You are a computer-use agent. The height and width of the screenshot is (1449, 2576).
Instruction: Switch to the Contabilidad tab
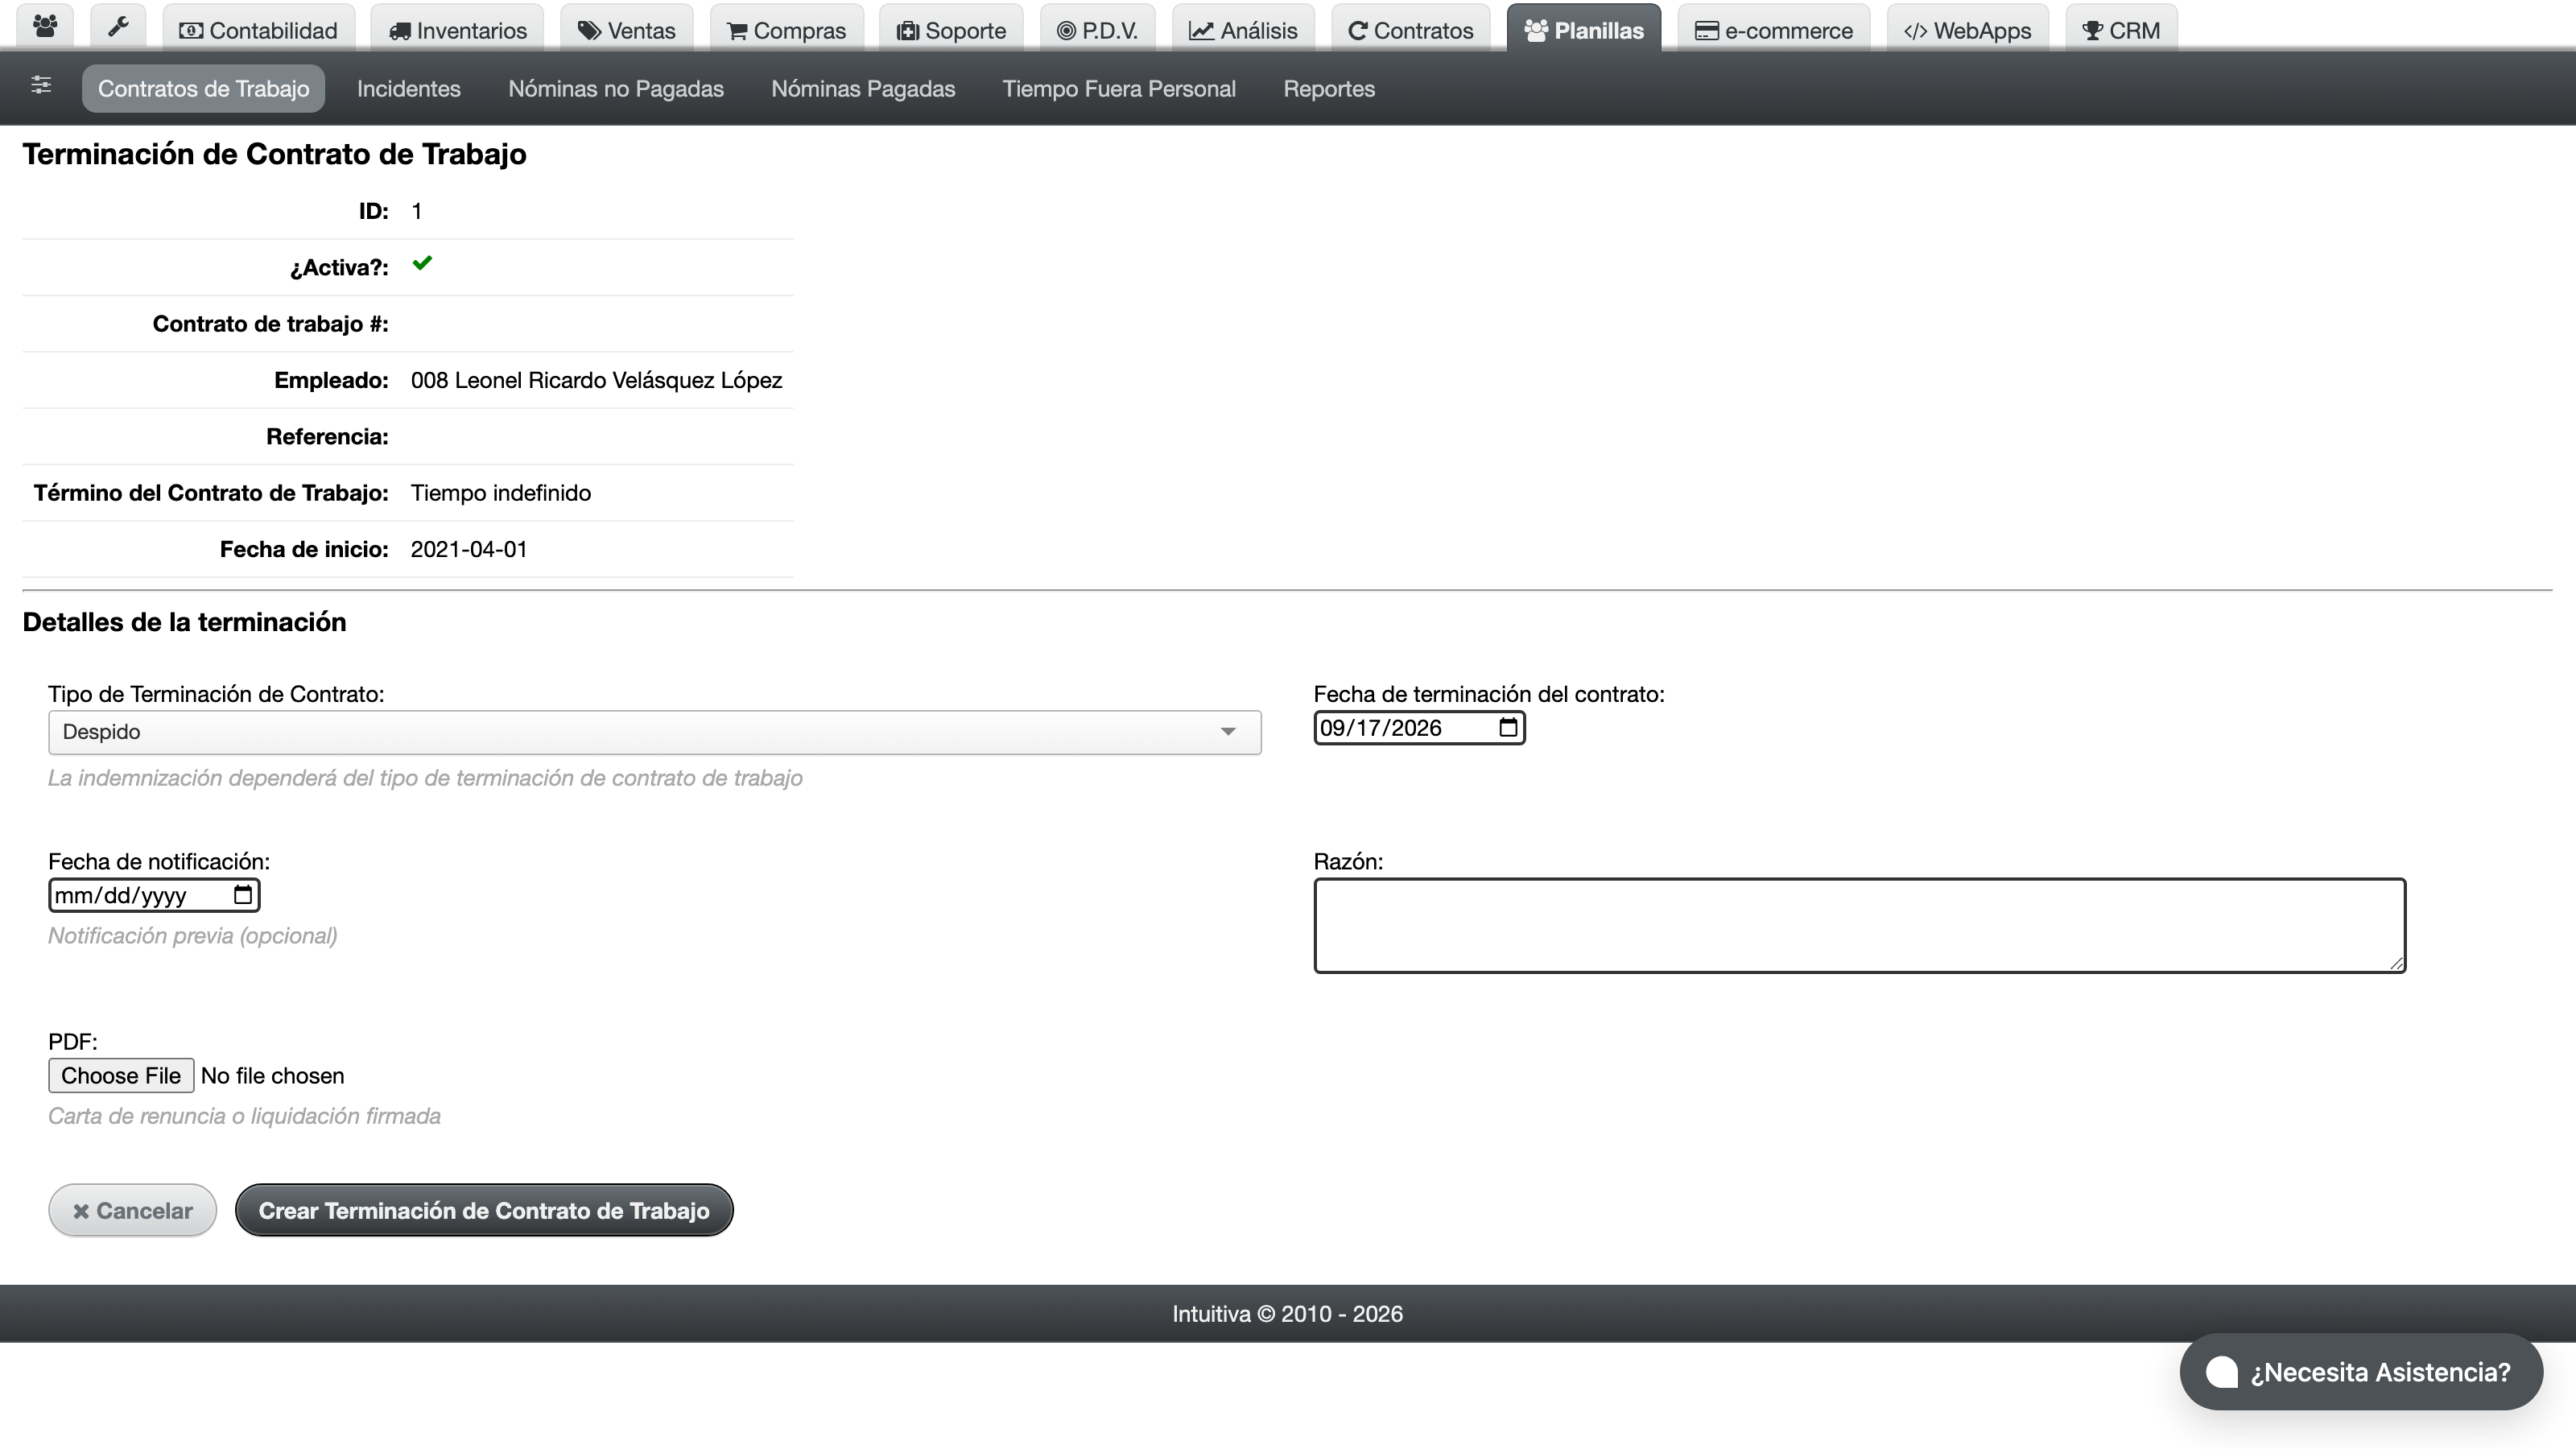click(258, 28)
